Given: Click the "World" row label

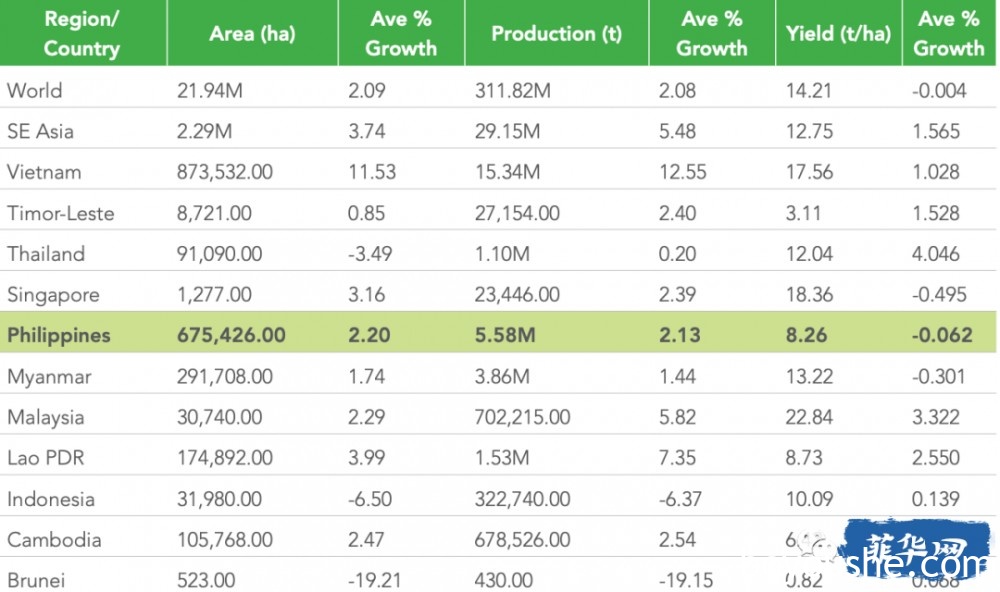Looking at the screenshot, I should pyautogui.click(x=34, y=91).
